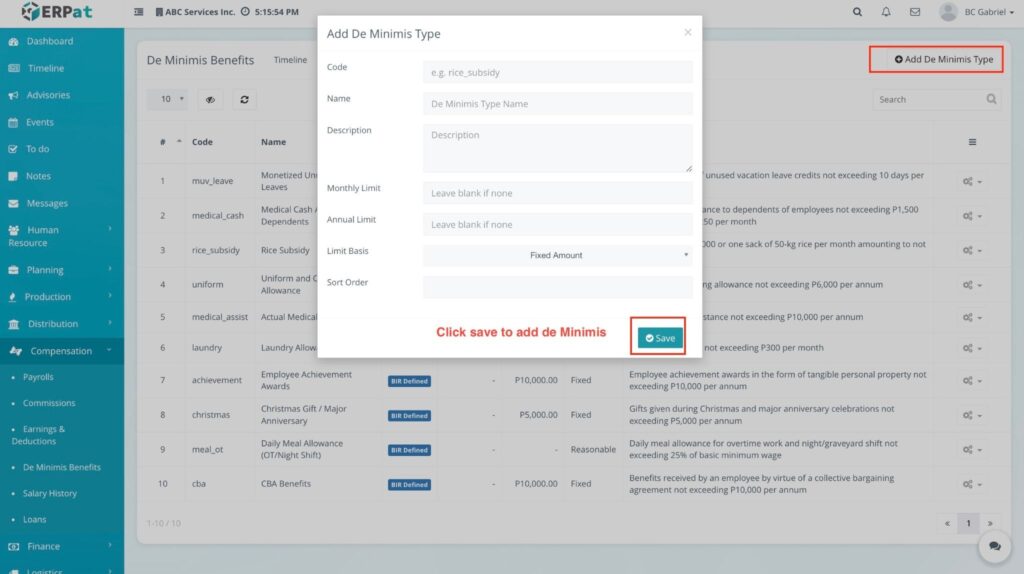Viewport: 1024px width, 574px height.
Task: Click into the Code input field
Action: point(557,72)
